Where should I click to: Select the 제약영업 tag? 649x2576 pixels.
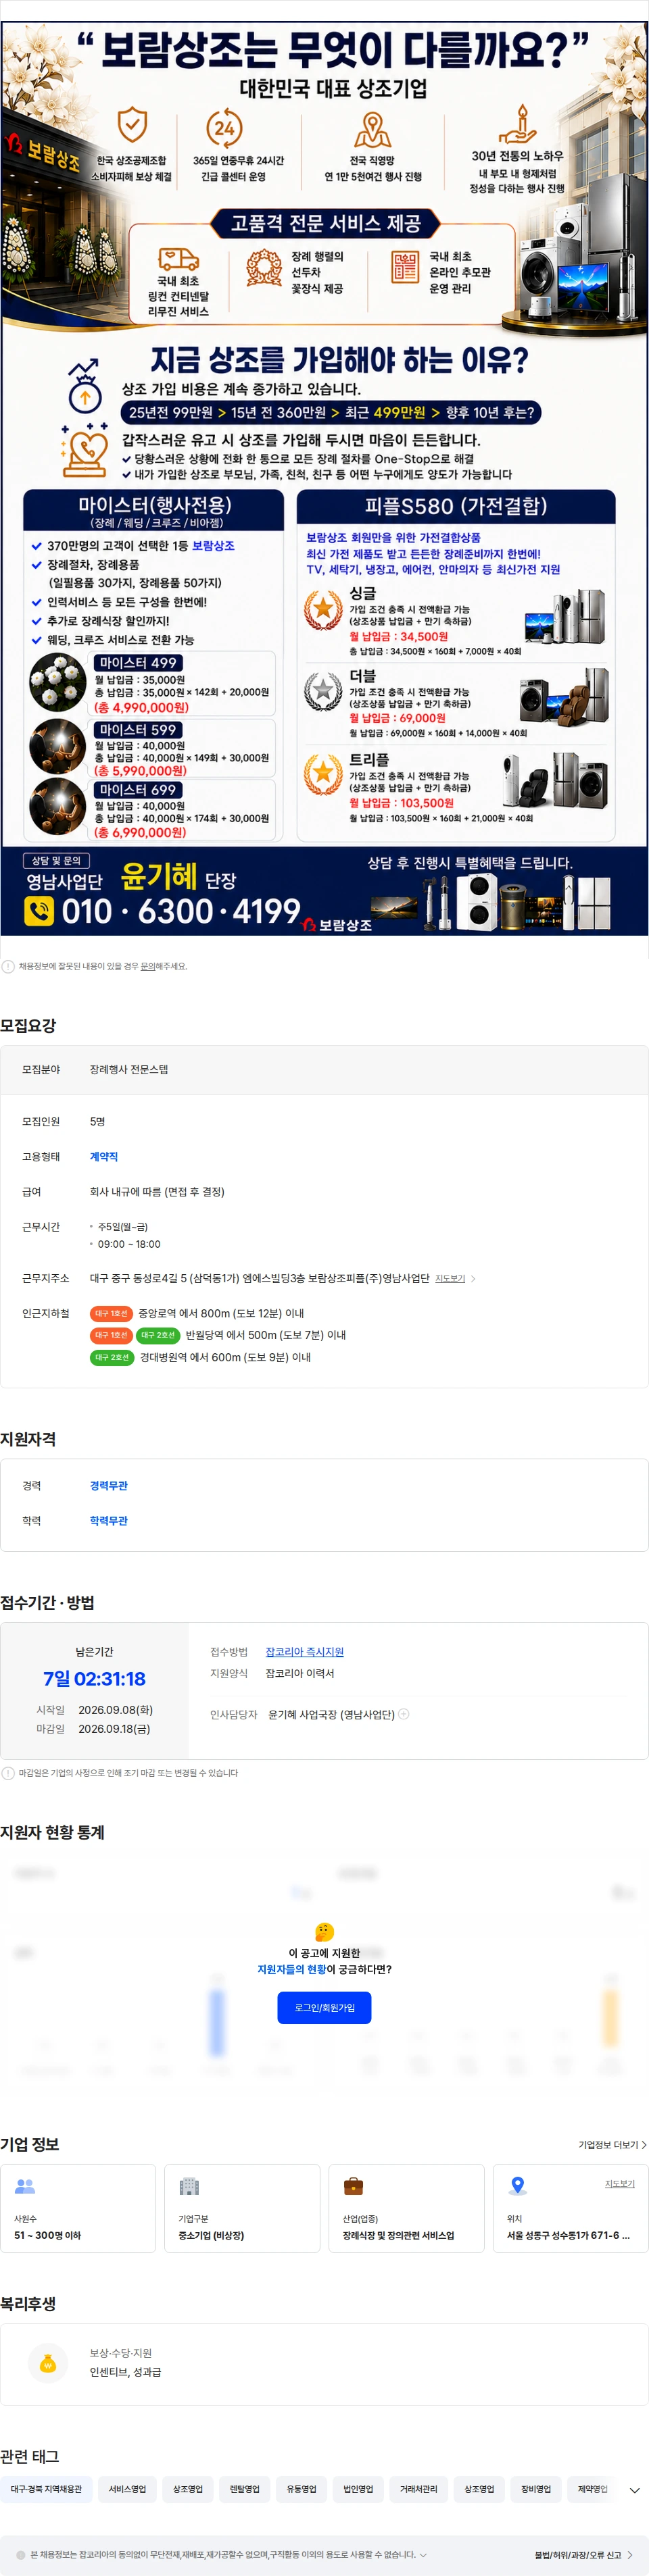pyautogui.click(x=593, y=2489)
